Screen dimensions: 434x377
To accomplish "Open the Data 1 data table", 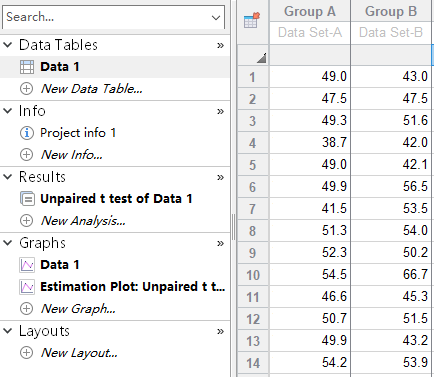I will 60,67.
